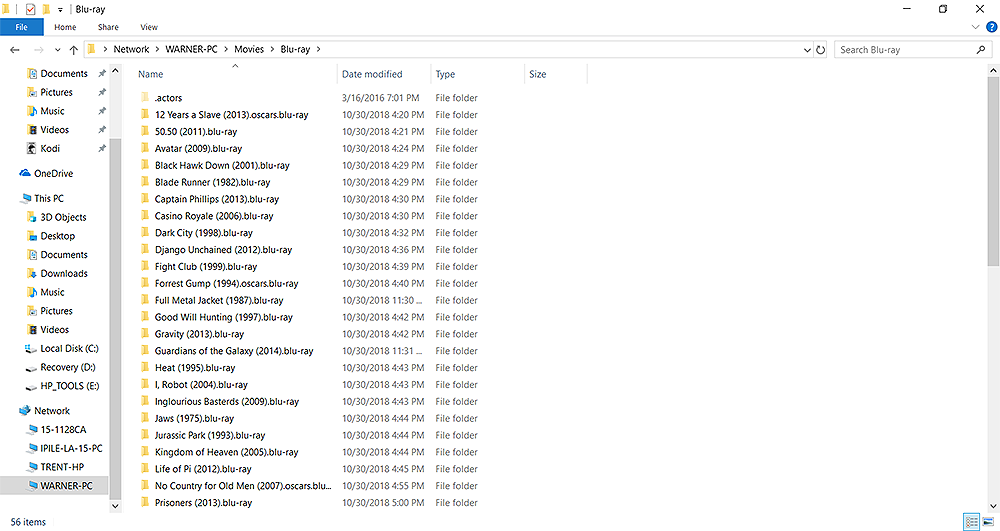Image resolution: width=1000 pixels, height=531 pixels.
Task: Go up one folder level
Action: coord(73,50)
